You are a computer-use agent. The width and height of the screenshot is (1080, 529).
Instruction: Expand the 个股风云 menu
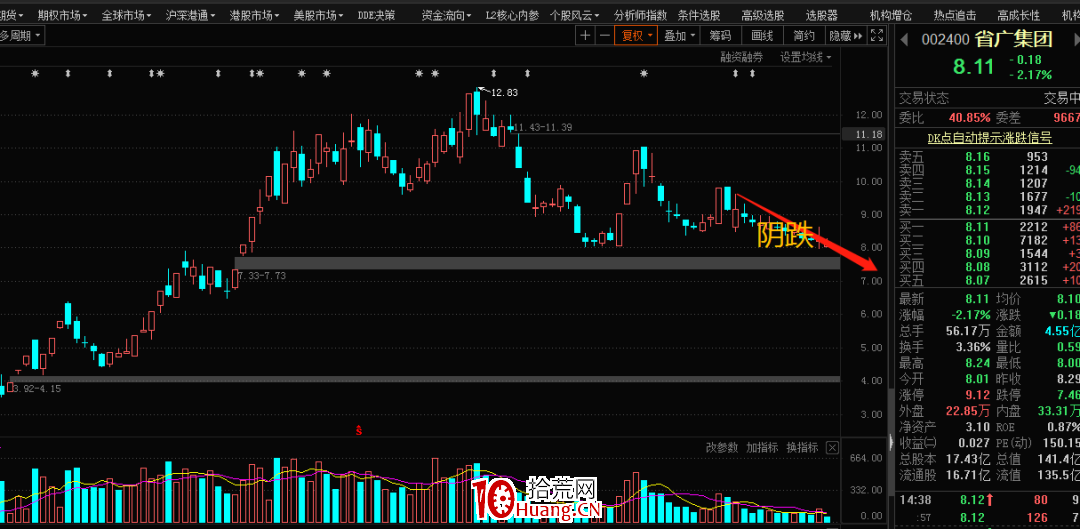(x=575, y=14)
